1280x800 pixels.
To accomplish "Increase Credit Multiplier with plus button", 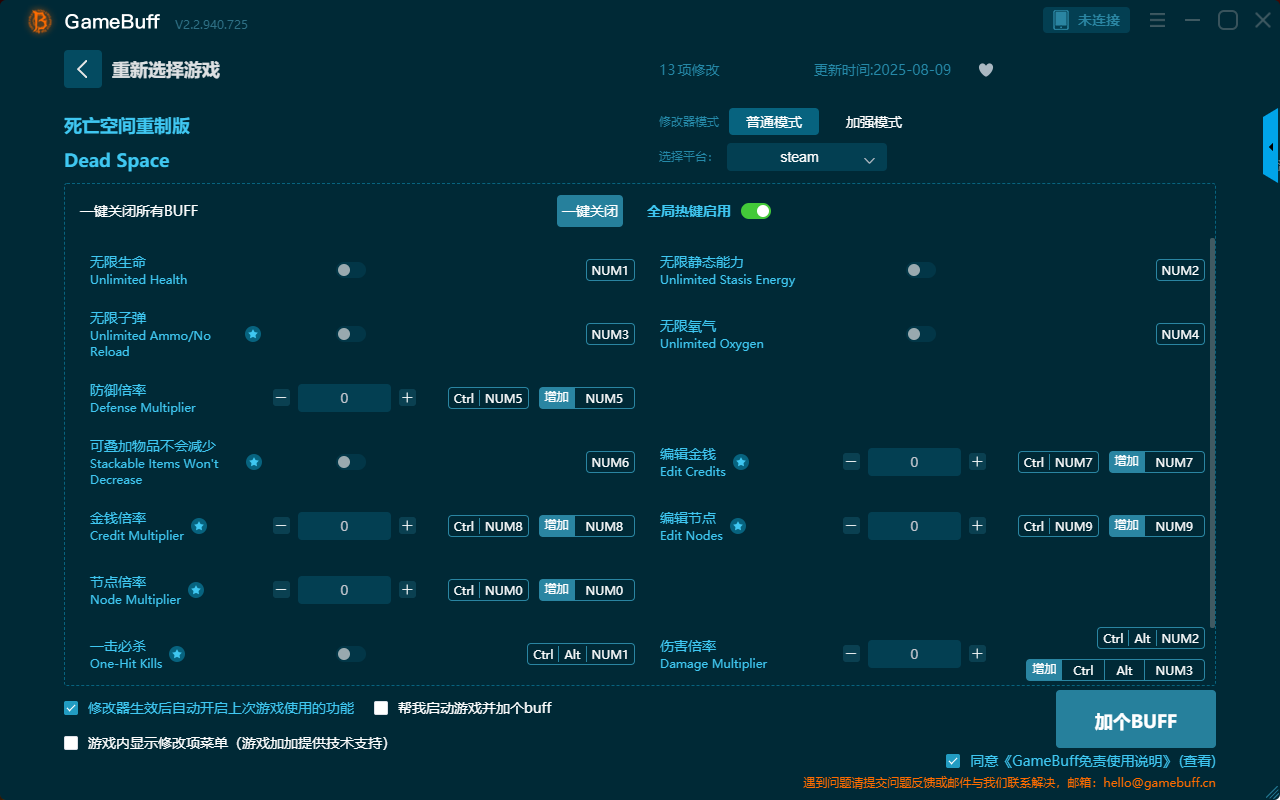I will pyautogui.click(x=407, y=526).
